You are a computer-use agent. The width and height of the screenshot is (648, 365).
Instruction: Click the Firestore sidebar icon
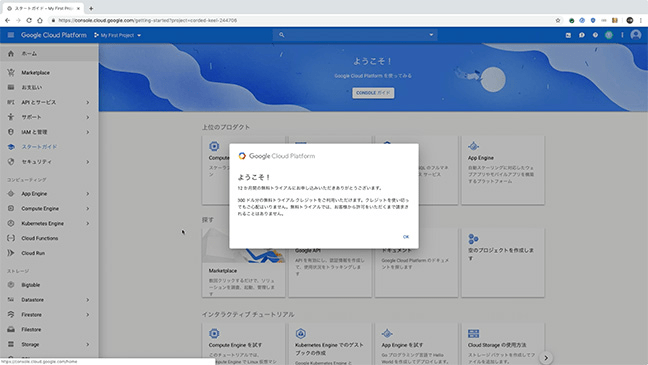[11, 315]
